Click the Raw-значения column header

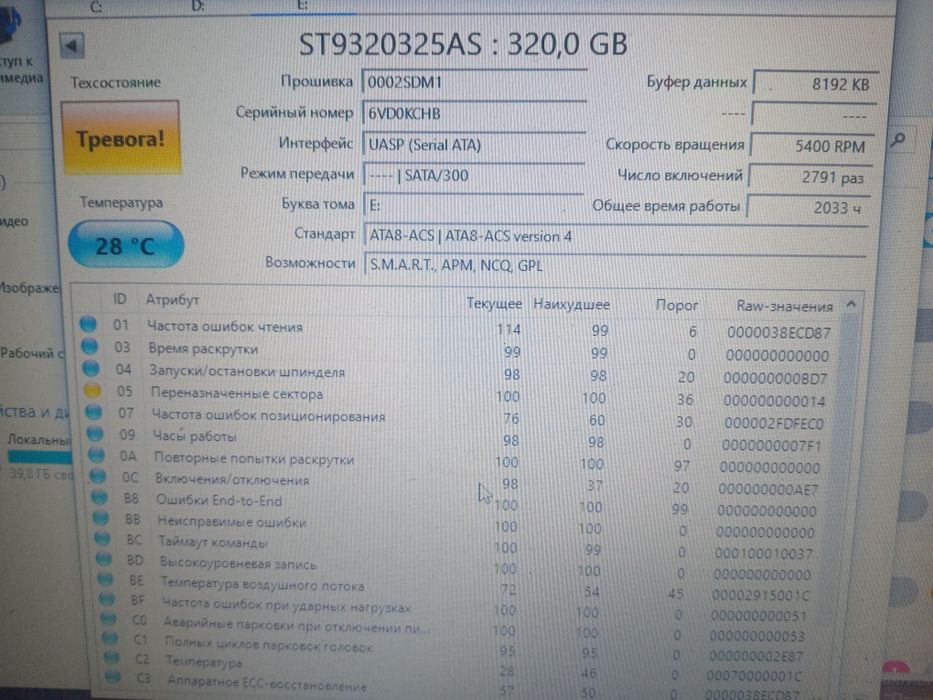click(784, 306)
